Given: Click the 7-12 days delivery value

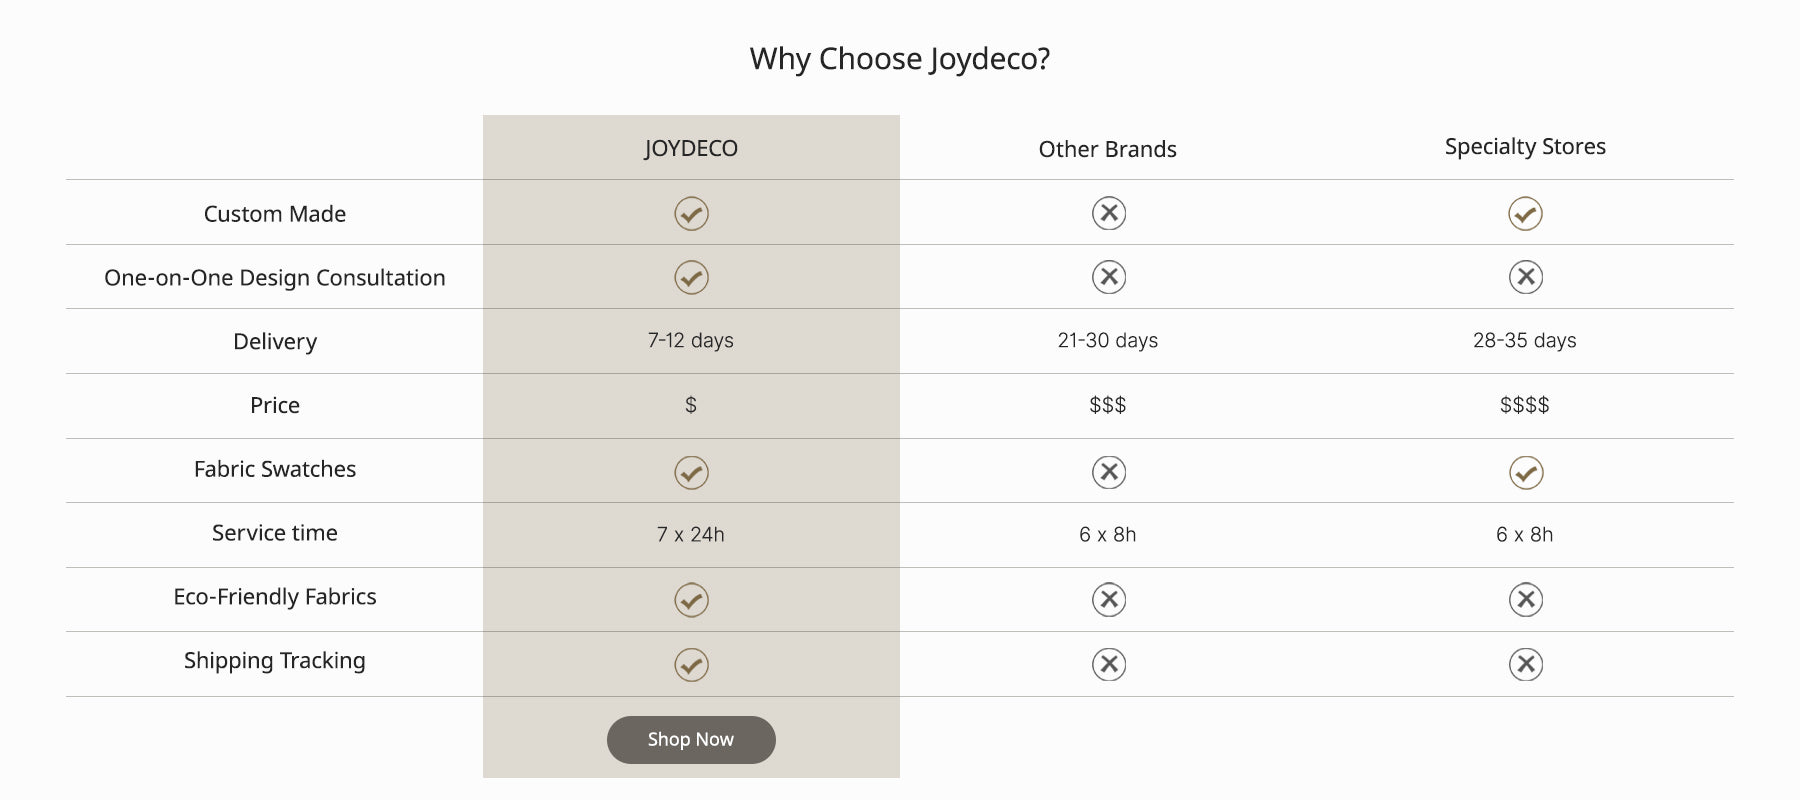Looking at the screenshot, I should [691, 340].
